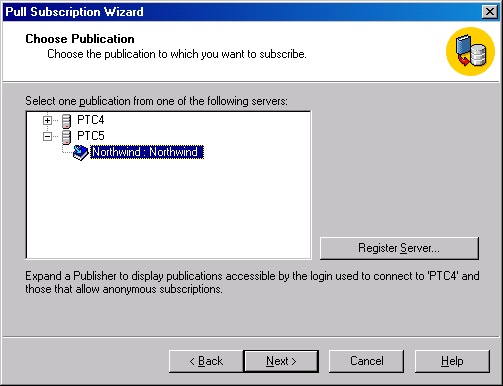503x386 pixels.
Task: Click the PTC4 server icon
Action: [x=67, y=121]
